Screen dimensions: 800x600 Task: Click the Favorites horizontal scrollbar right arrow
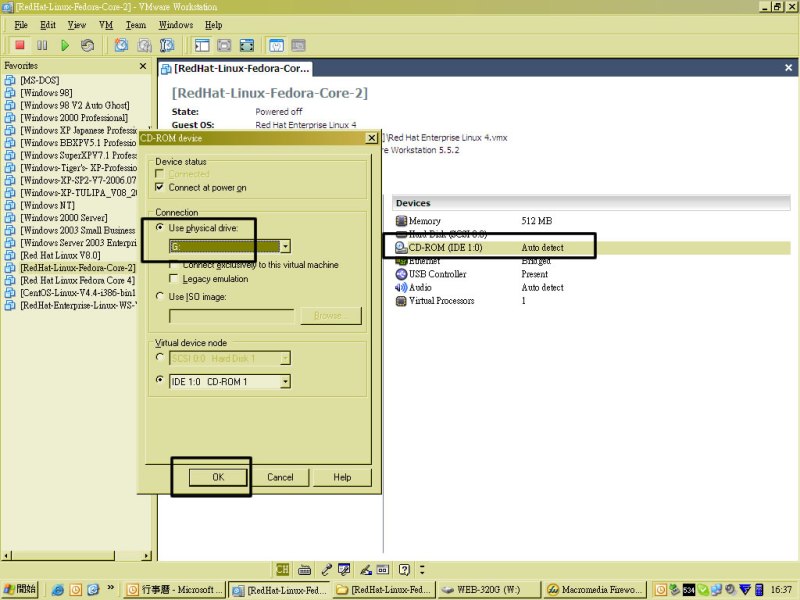147,556
